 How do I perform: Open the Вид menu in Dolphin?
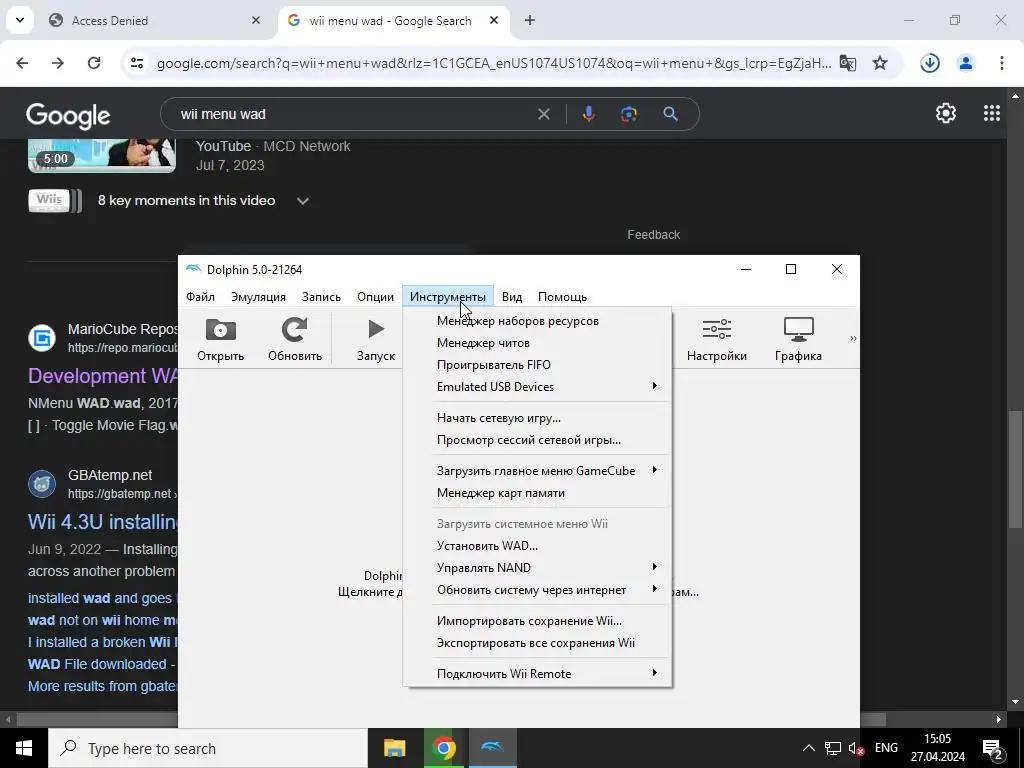512,296
